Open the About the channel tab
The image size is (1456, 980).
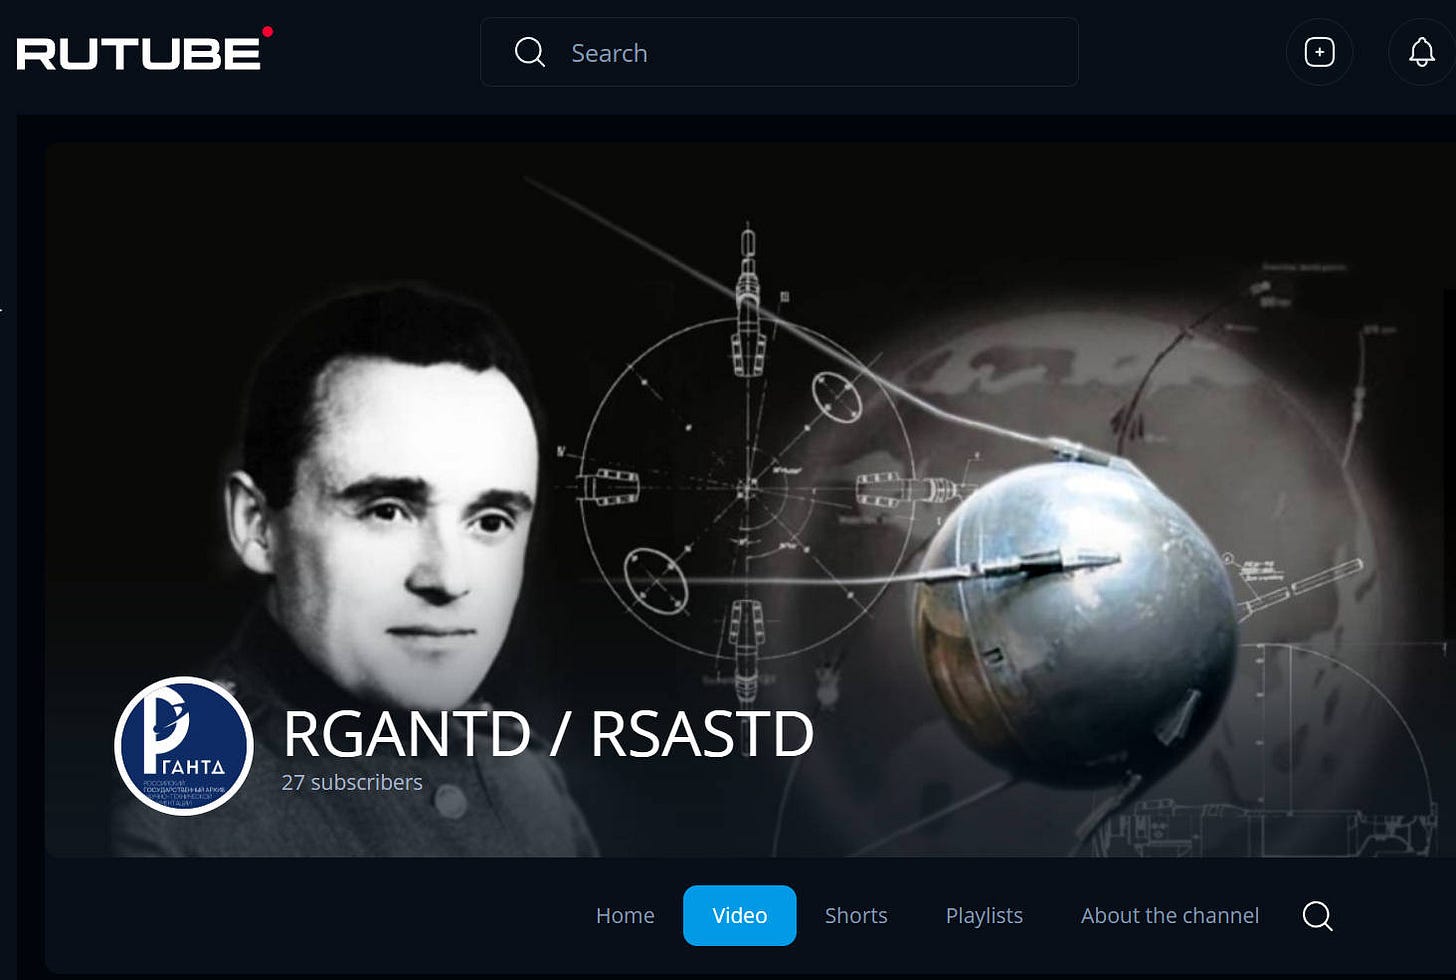pyautogui.click(x=1170, y=915)
